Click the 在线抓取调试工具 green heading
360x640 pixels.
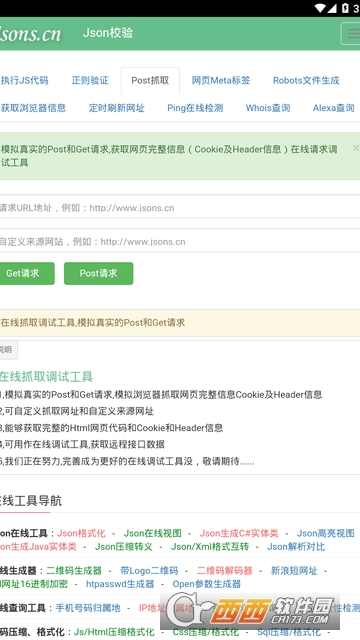click(47, 376)
